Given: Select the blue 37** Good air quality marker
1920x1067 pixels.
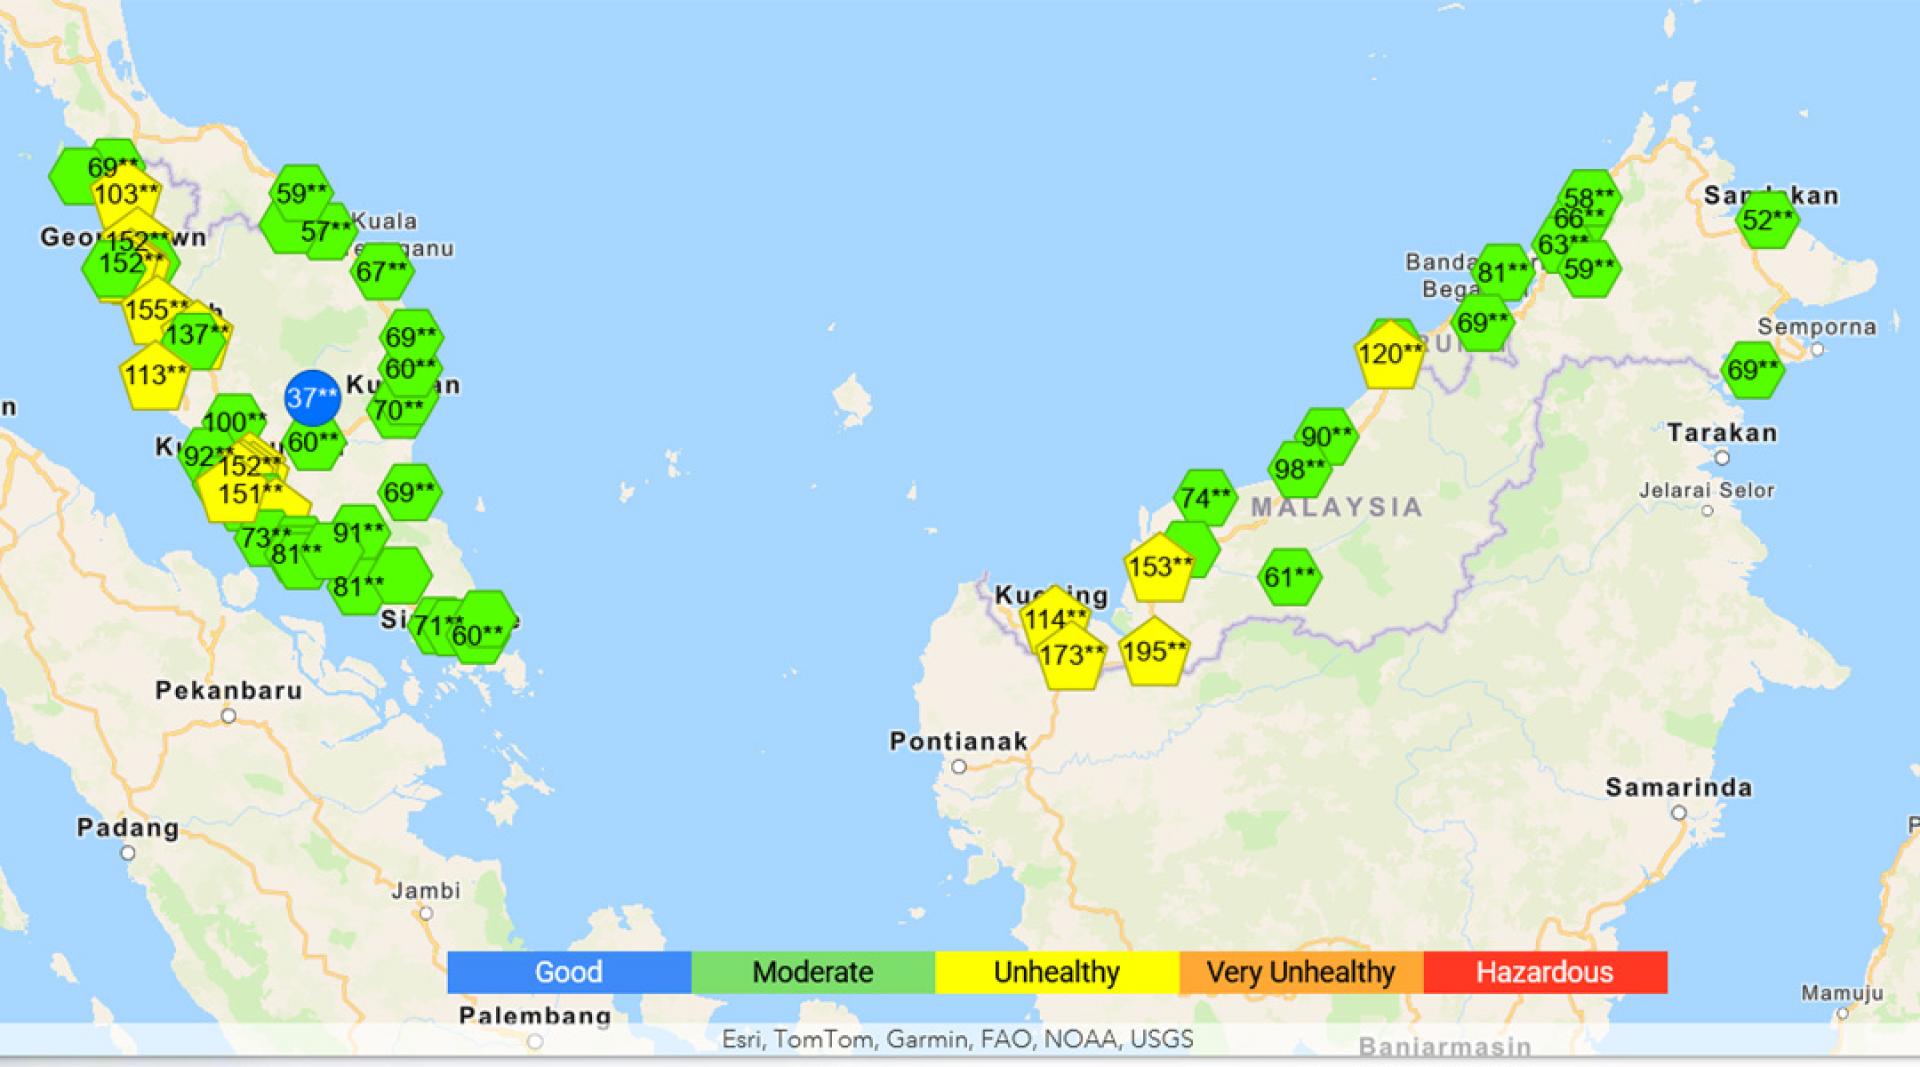Looking at the screenshot, I should [313, 398].
